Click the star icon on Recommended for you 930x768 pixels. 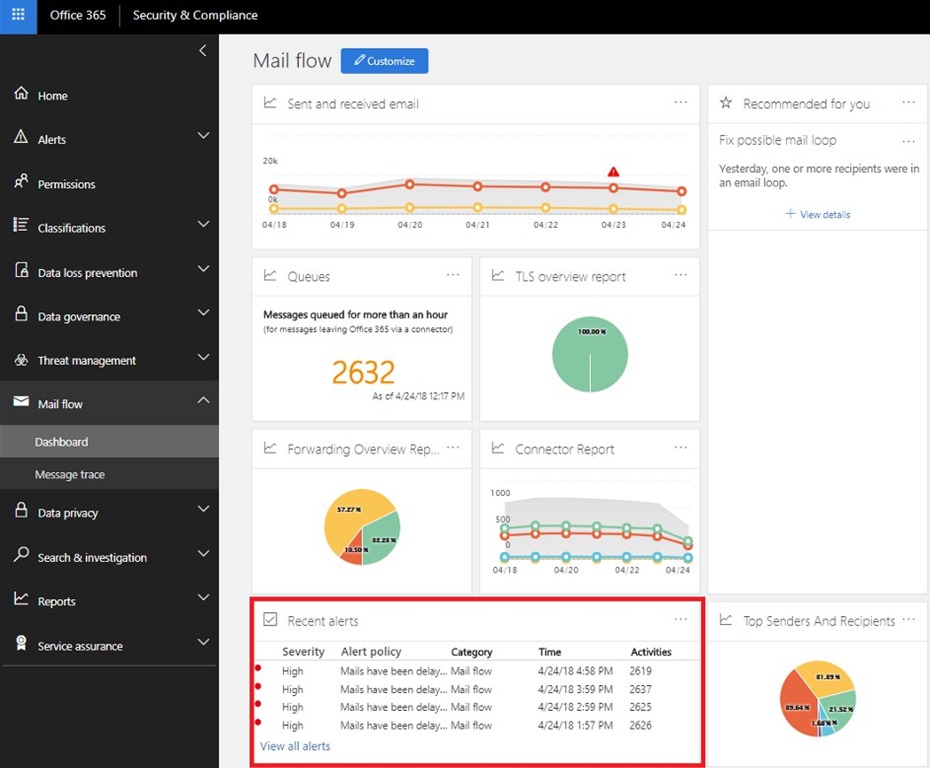725,103
